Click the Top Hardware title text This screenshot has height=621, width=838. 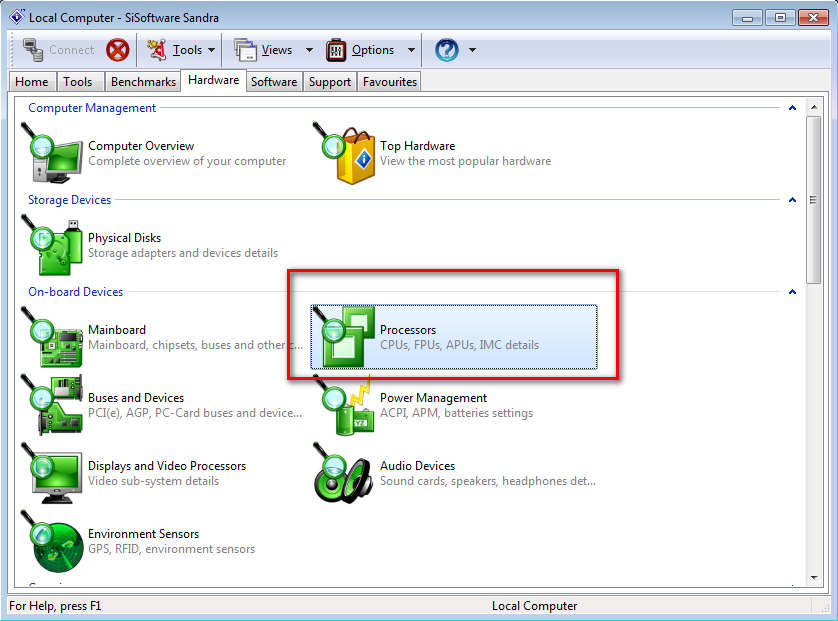[x=417, y=146]
